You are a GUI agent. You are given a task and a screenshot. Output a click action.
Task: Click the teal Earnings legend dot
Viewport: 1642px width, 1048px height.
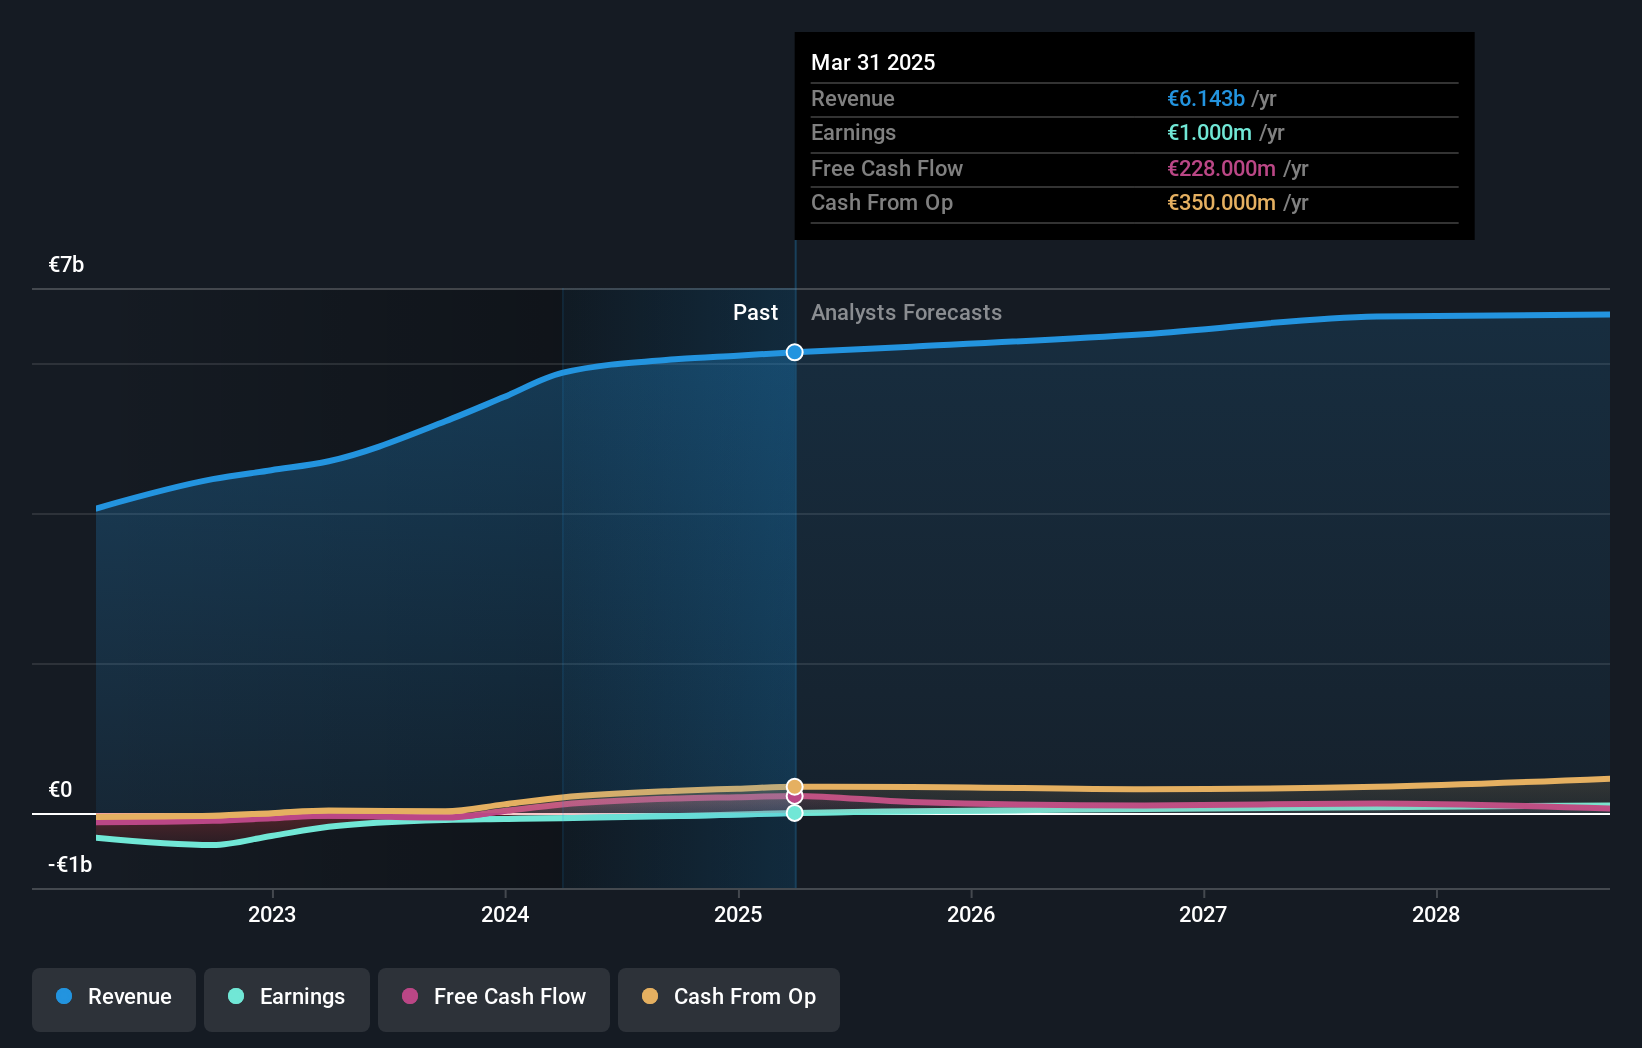[236, 997]
